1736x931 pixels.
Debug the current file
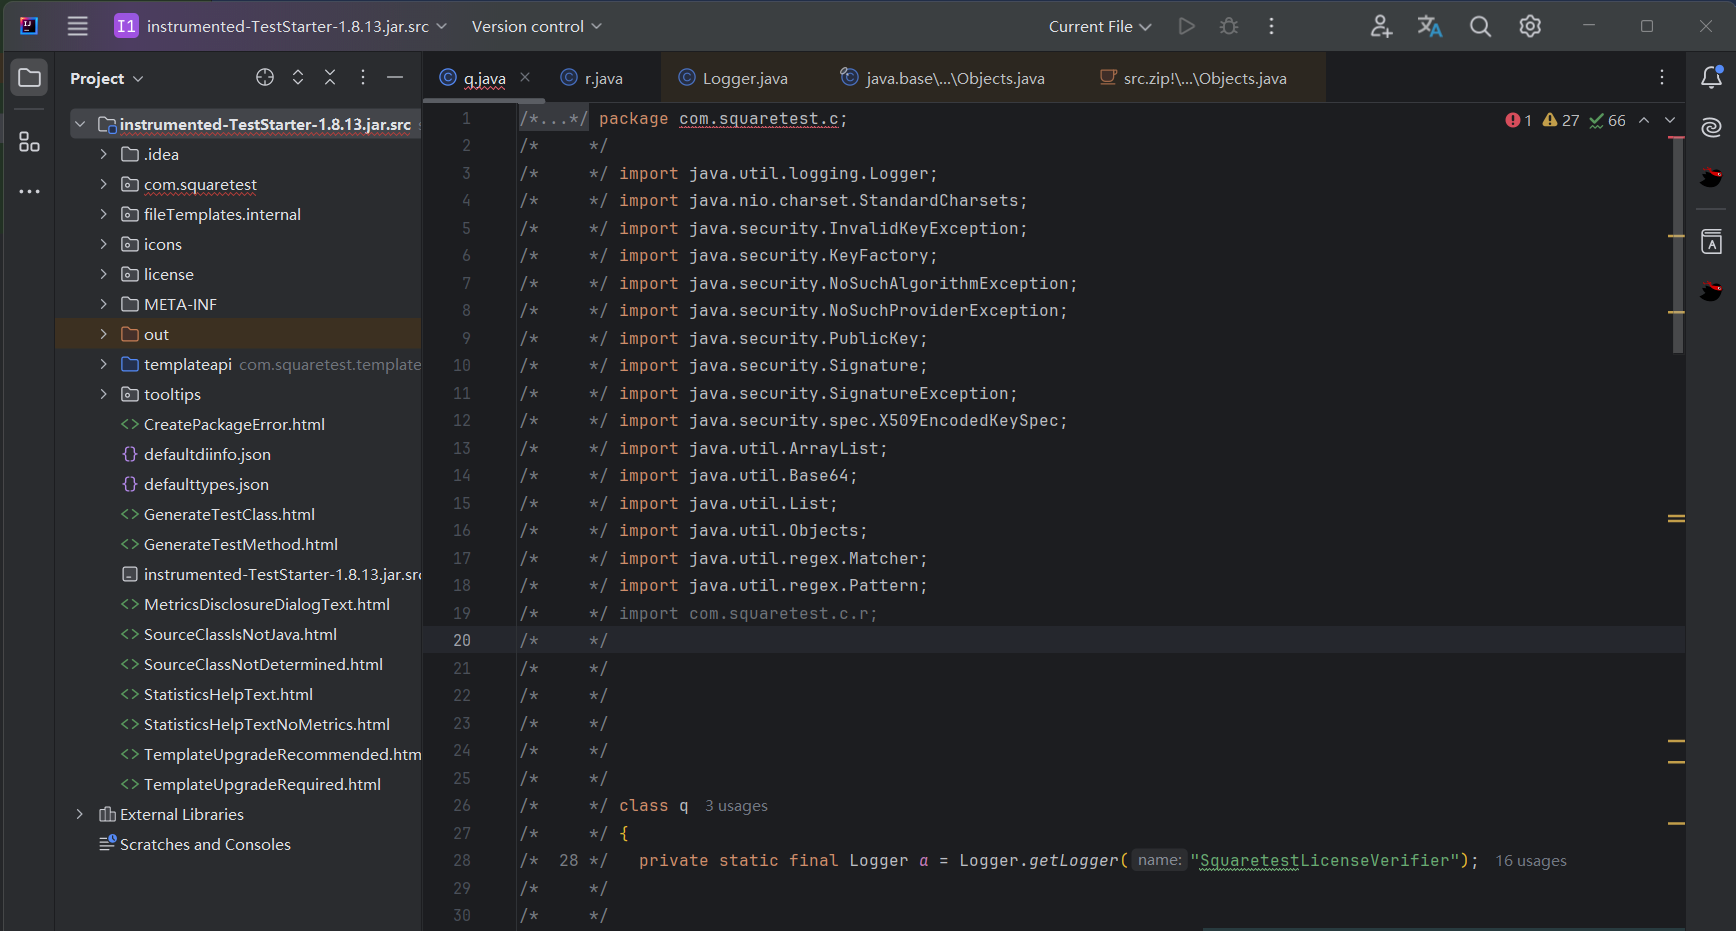[1229, 26]
